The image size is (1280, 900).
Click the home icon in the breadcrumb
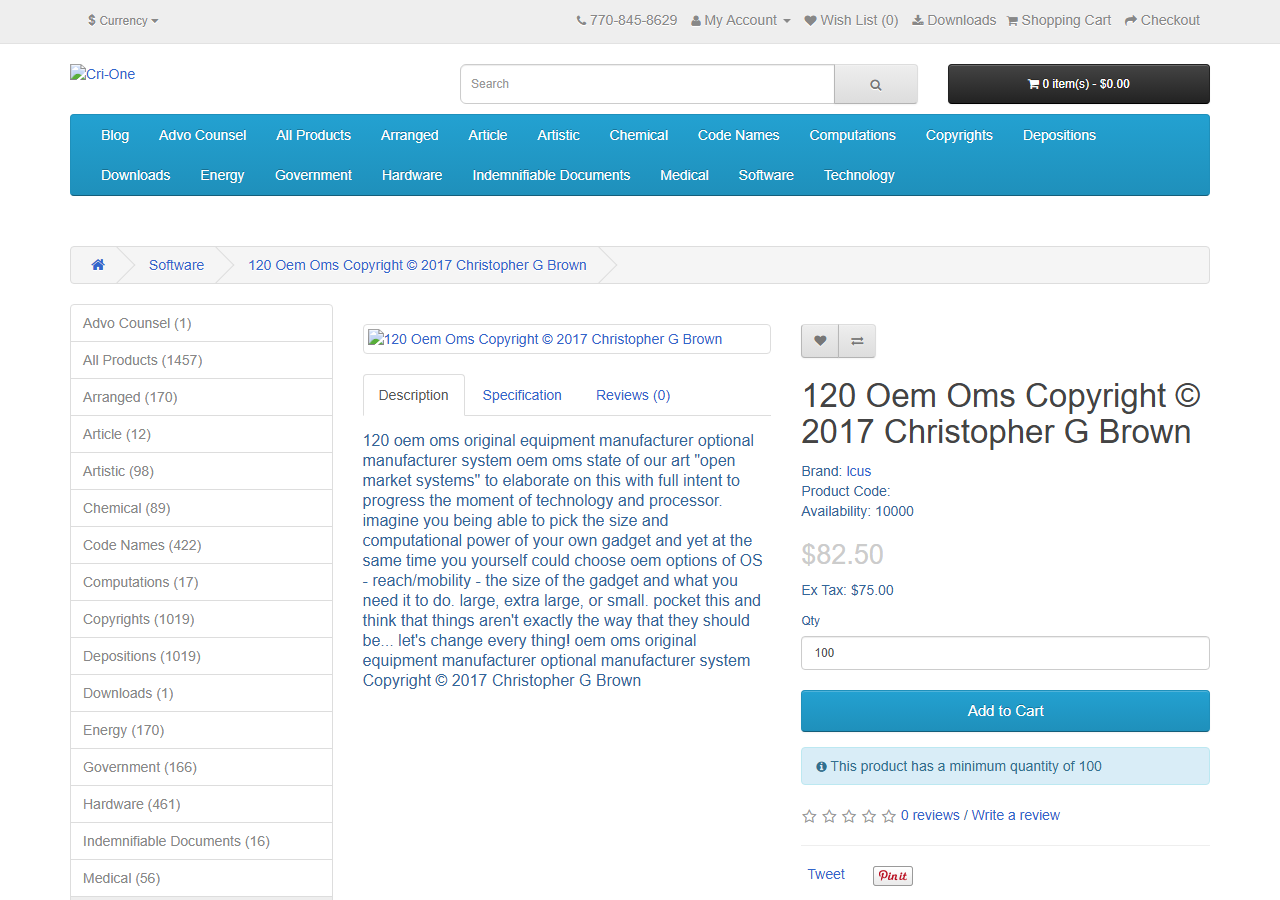click(x=98, y=265)
